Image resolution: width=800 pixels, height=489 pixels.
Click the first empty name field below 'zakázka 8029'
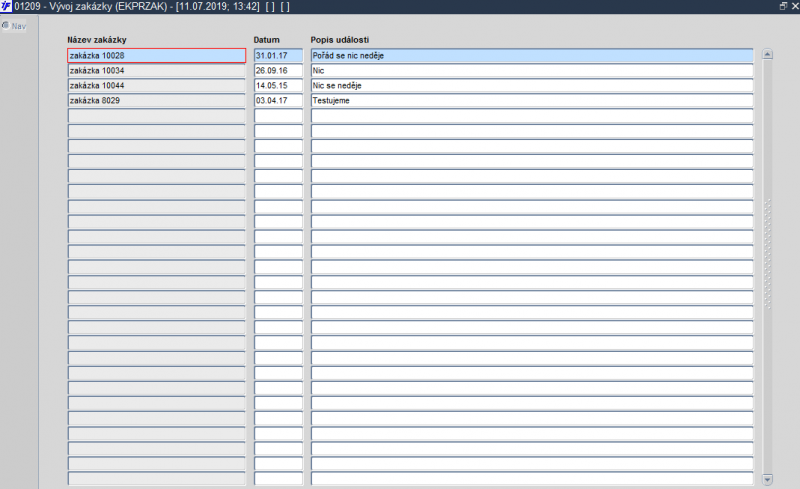point(157,116)
